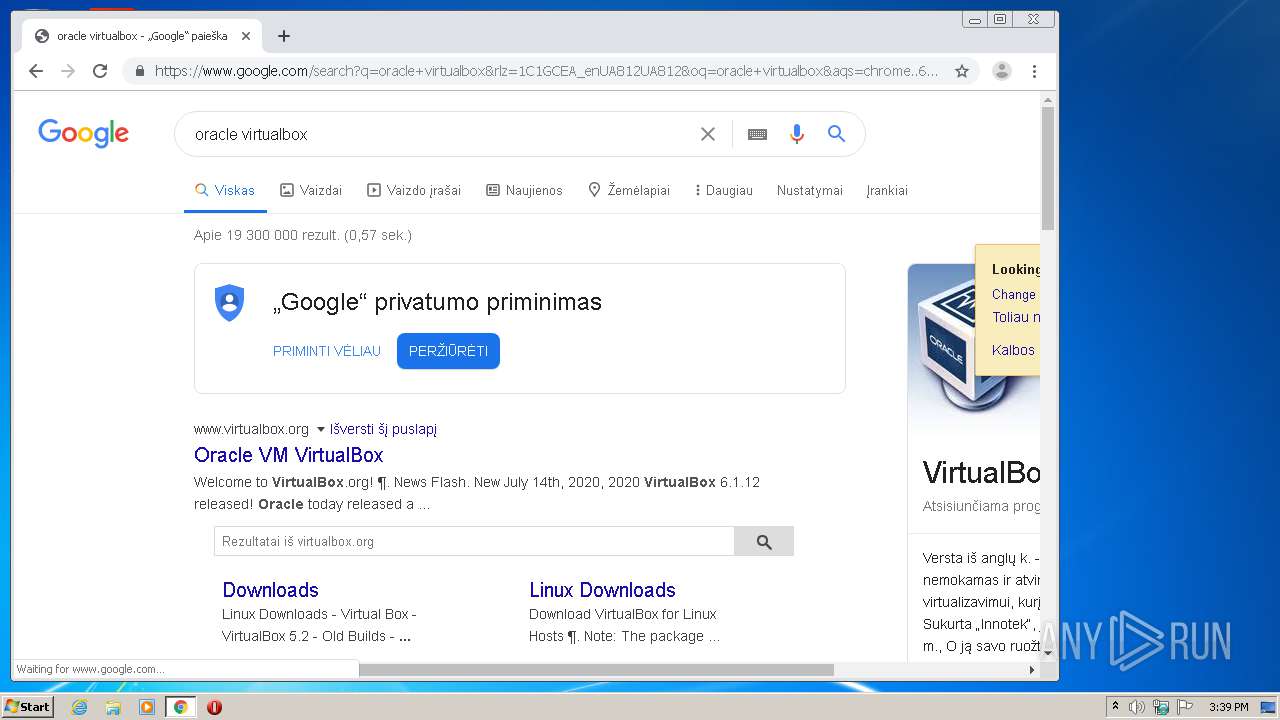Click the Action Center flag tray icon
Viewport: 1280px width, 720px height.
[x=1185, y=707]
